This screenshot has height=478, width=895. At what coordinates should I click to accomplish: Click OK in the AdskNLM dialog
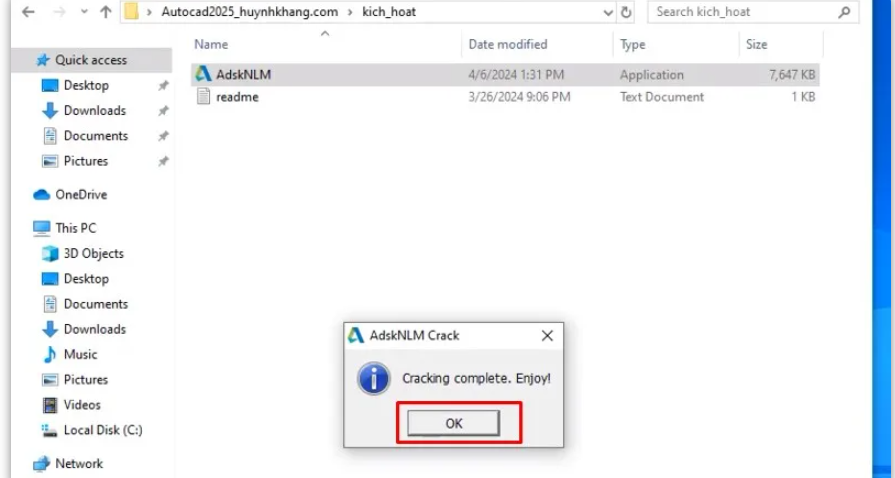click(x=454, y=423)
